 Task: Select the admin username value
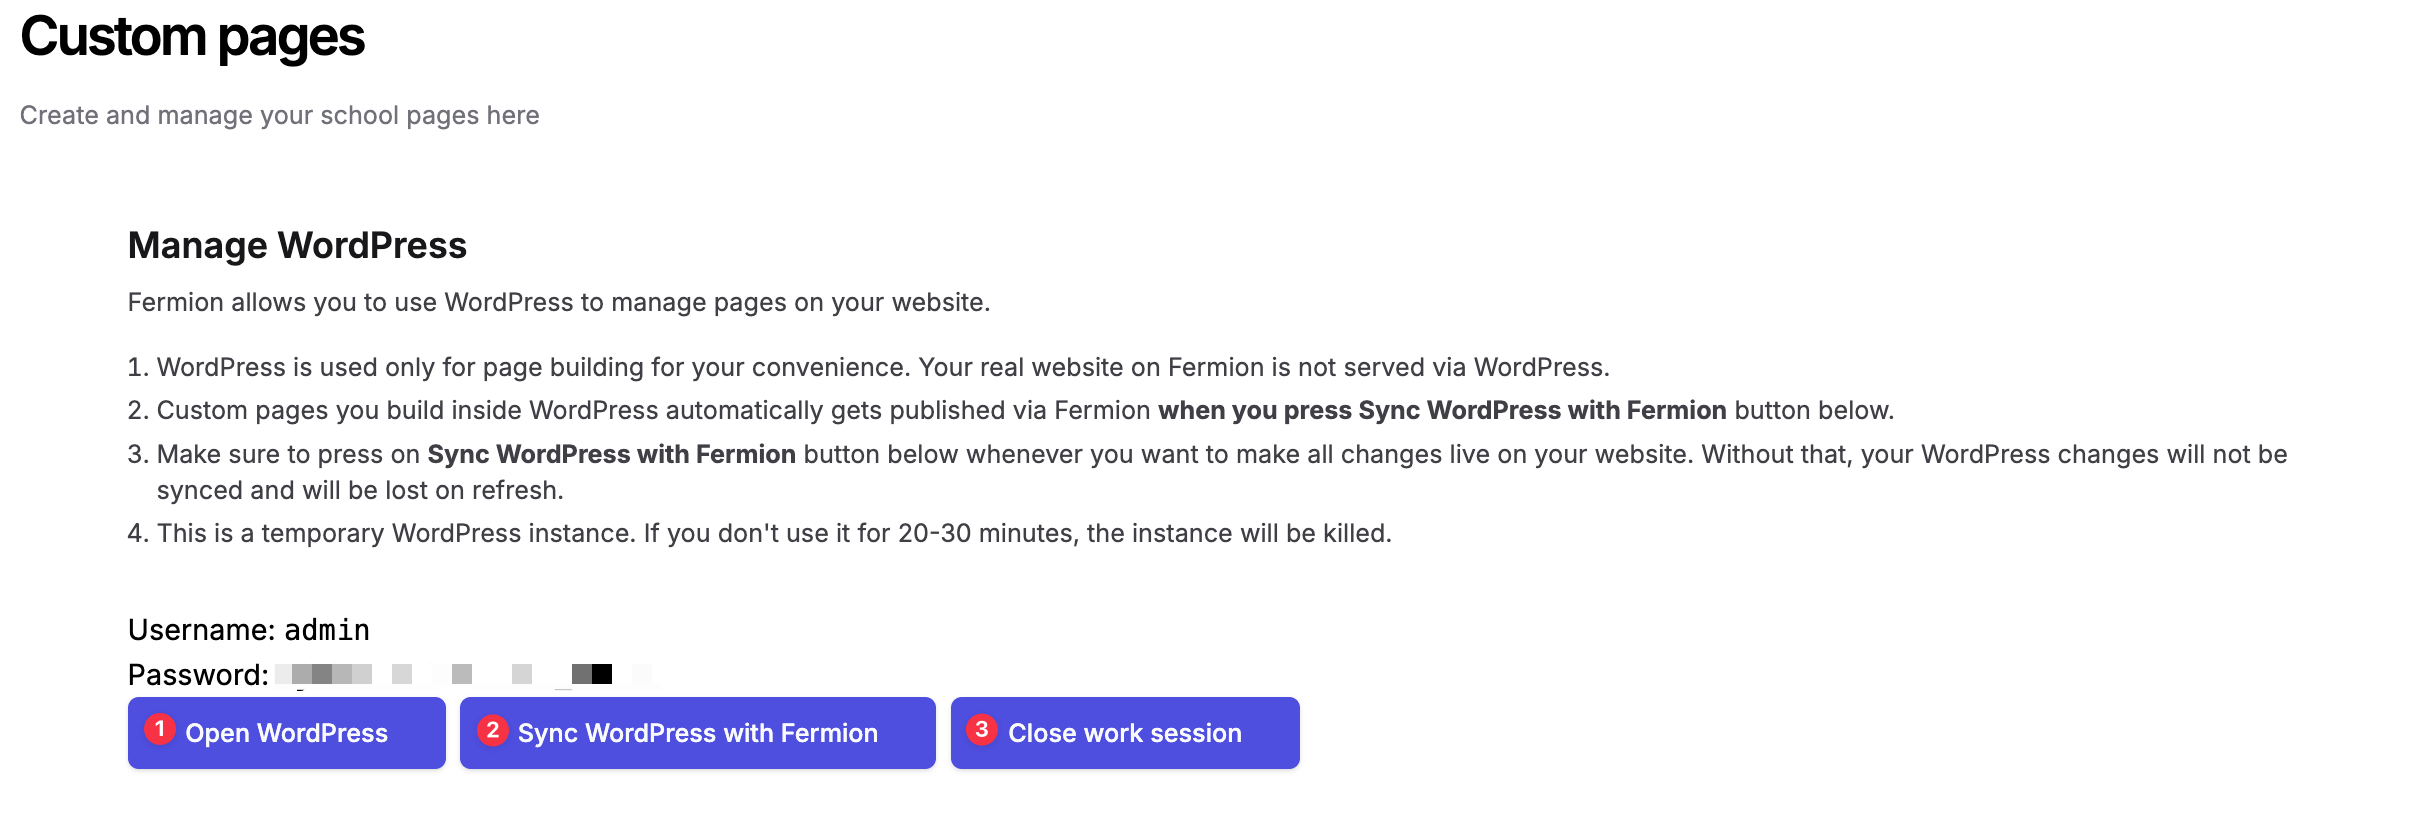(x=327, y=630)
